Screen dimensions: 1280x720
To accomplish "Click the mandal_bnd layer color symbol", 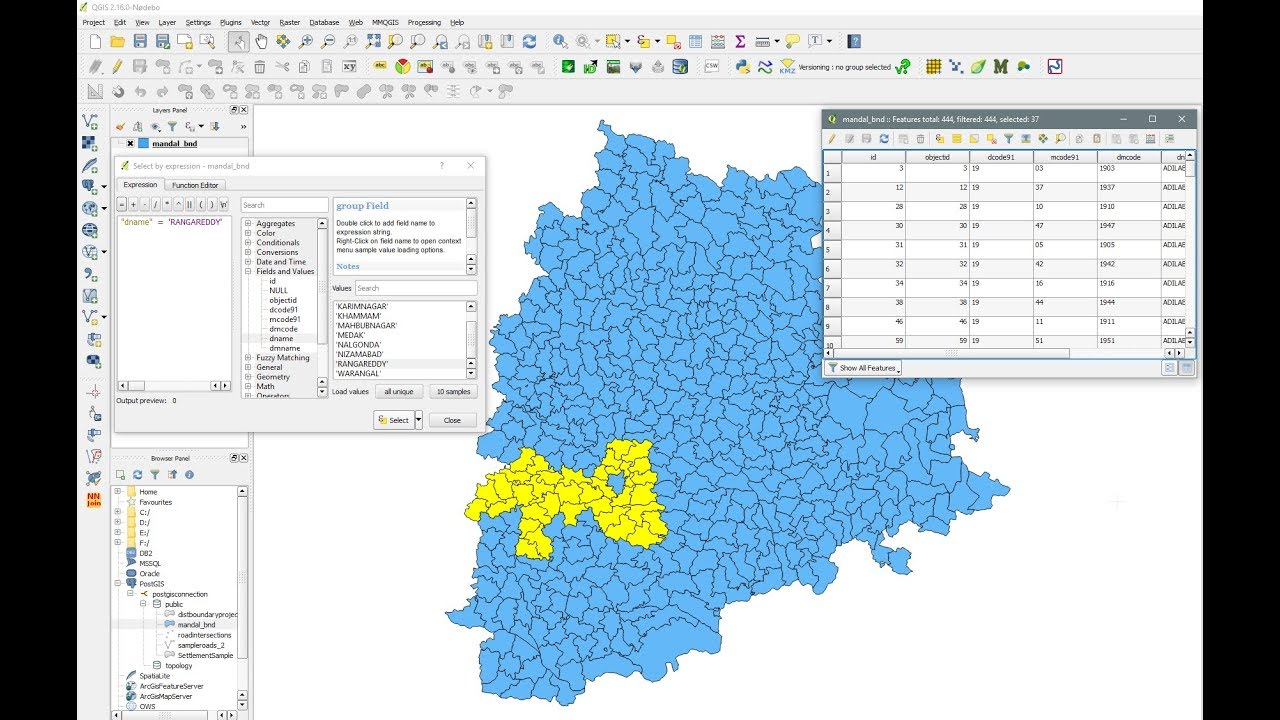I will [143, 144].
